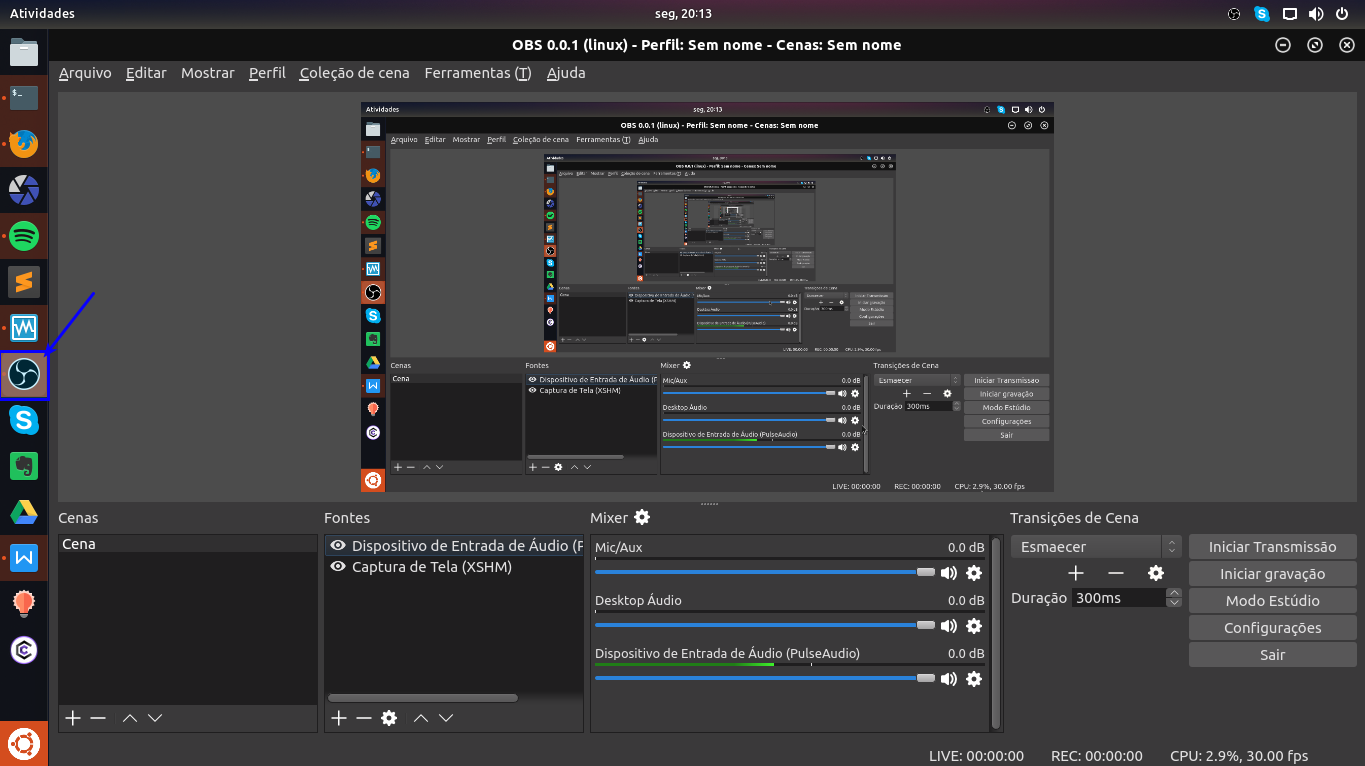Adjust the Desktop Áudio volume slider
Screen dimensions: 1365x766
(765, 625)
